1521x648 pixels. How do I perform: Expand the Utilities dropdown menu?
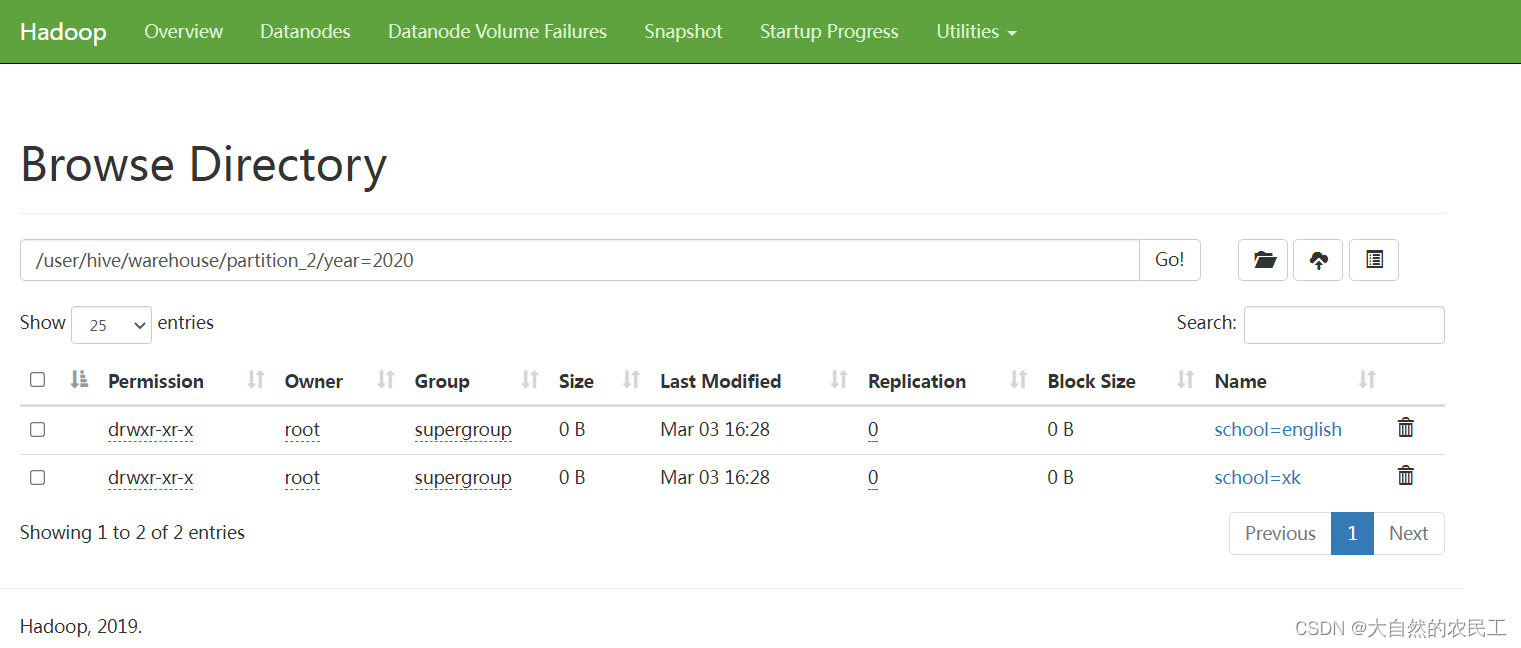coord(976,32)
